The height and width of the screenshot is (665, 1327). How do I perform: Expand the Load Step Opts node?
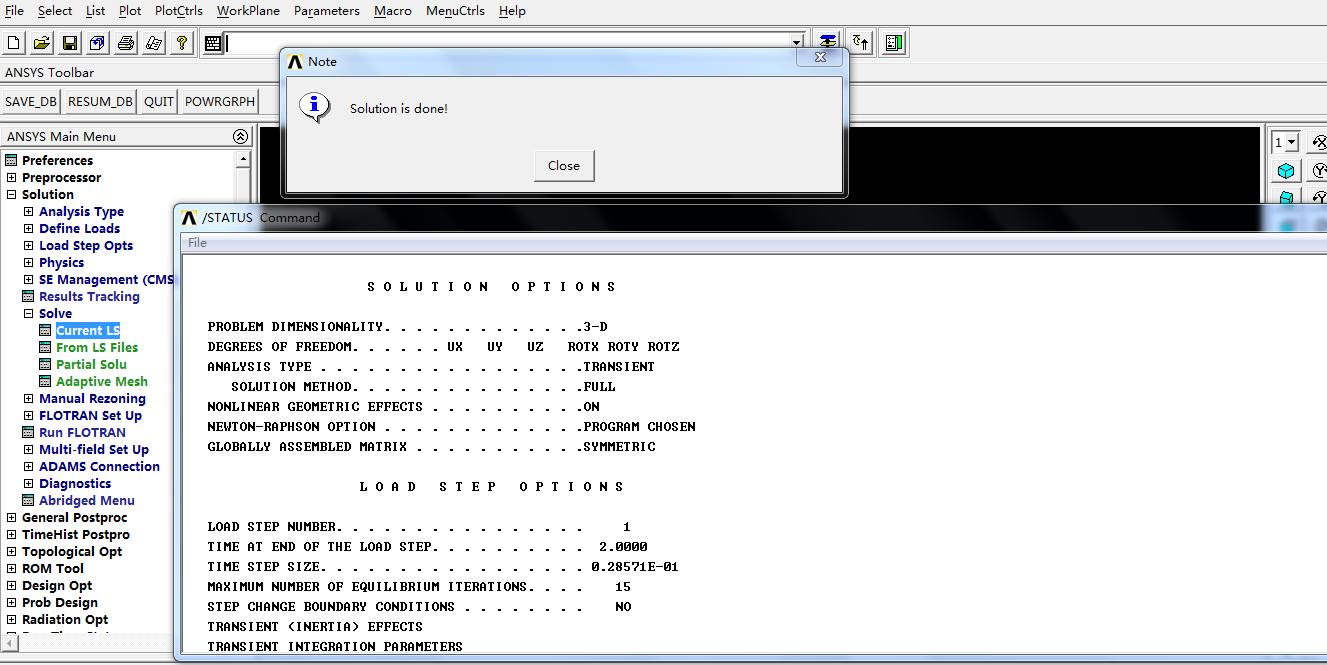pos(28,245)
